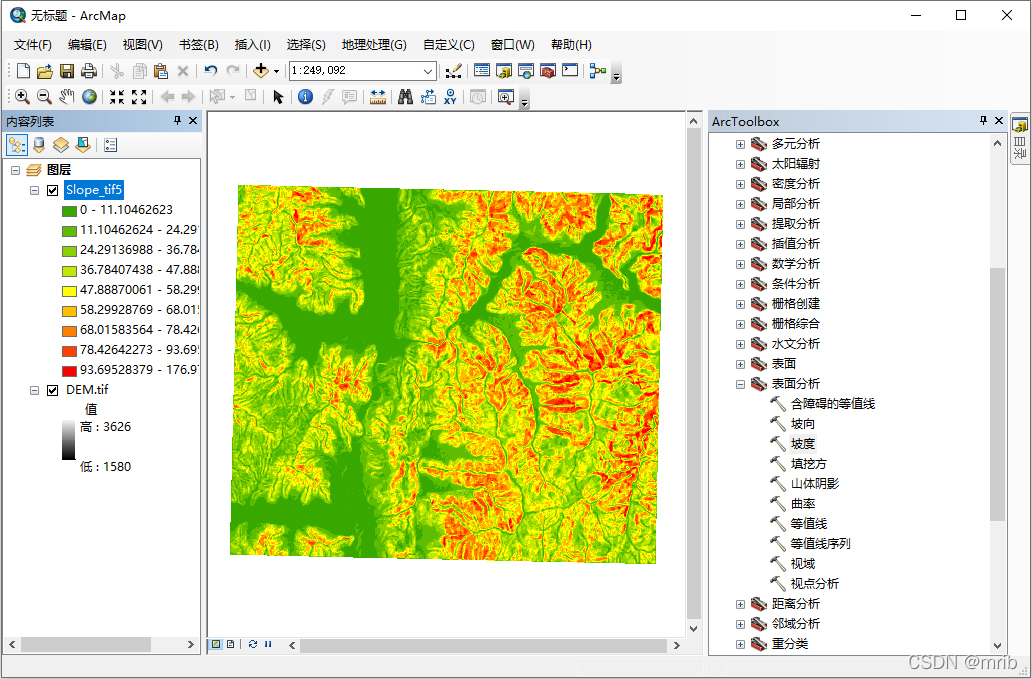
Task: Open the 视图(V) menu
Action: click(x=143, y=45)
